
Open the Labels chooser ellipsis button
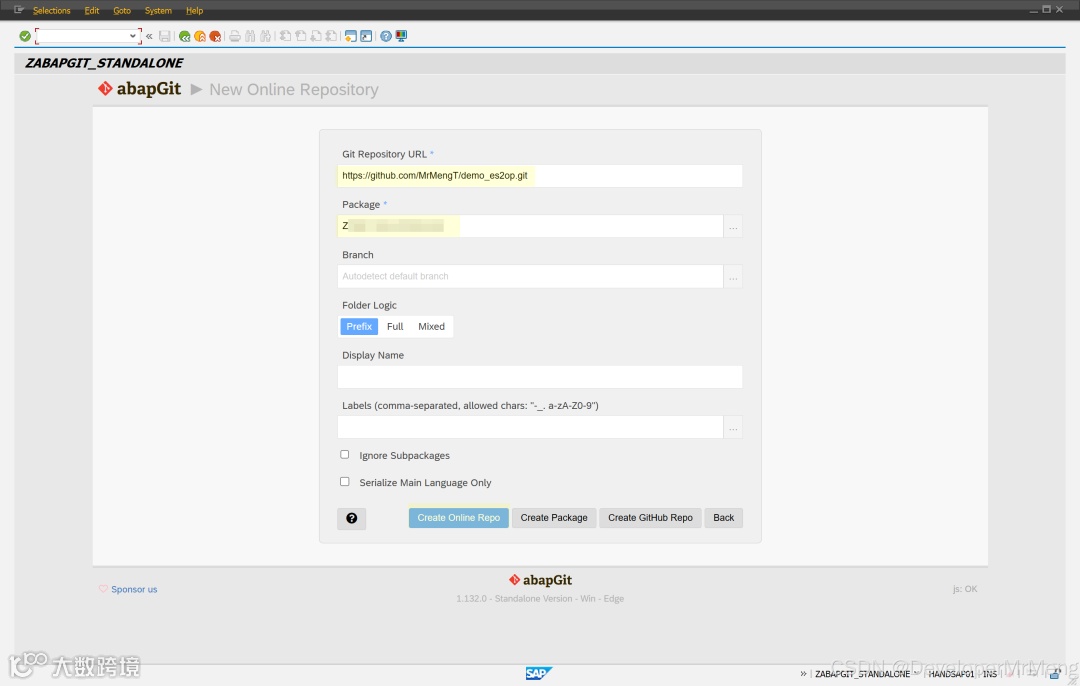tap(733, 427)
